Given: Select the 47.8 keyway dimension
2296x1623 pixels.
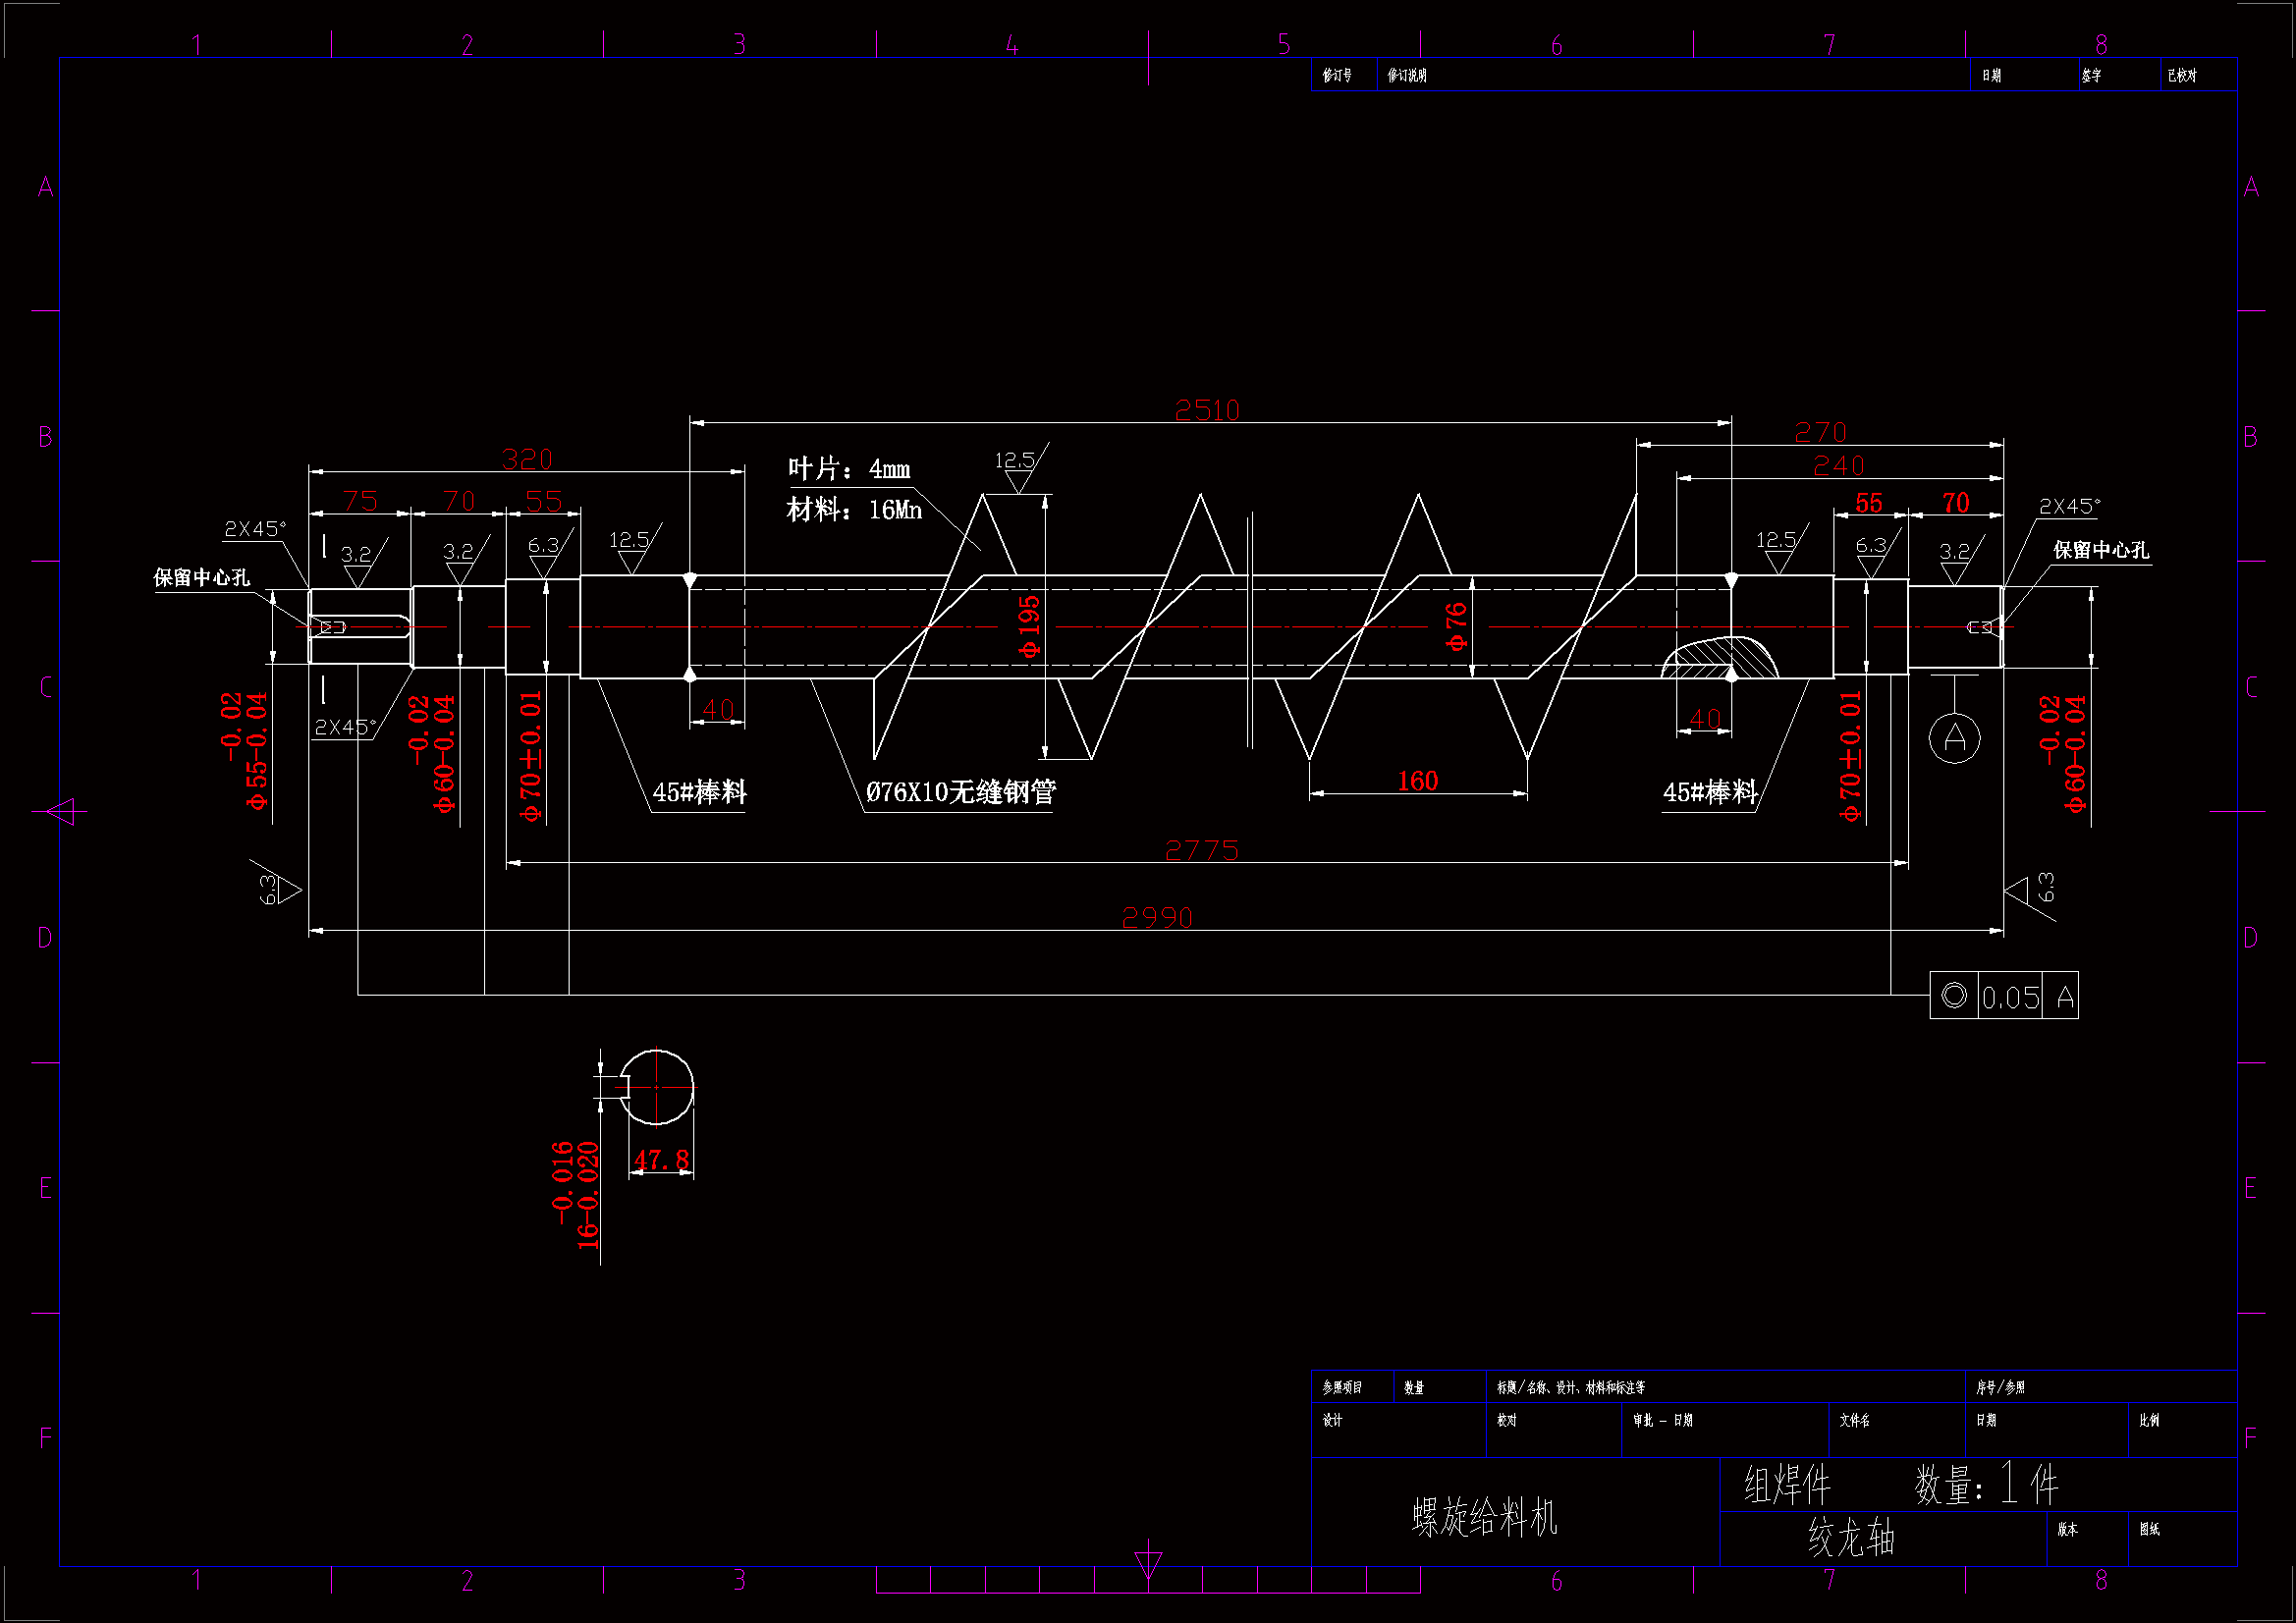Looking at the screenshot, I should pyautogui.click(x=660, y=1160).
